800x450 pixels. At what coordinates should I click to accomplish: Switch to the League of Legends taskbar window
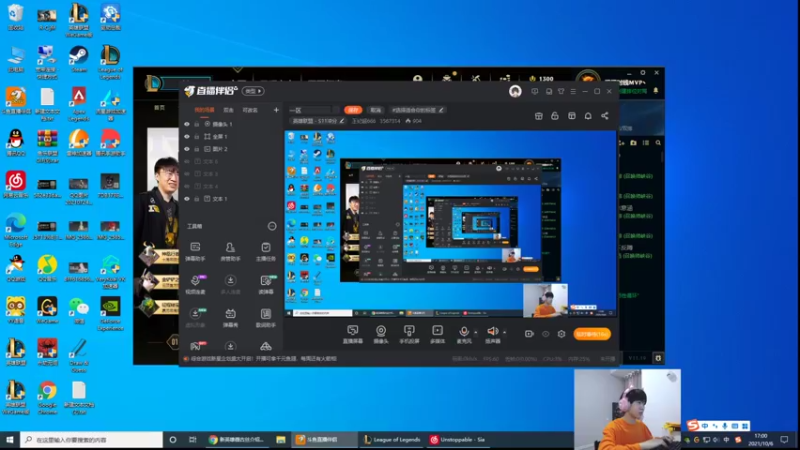coord(392,439)
